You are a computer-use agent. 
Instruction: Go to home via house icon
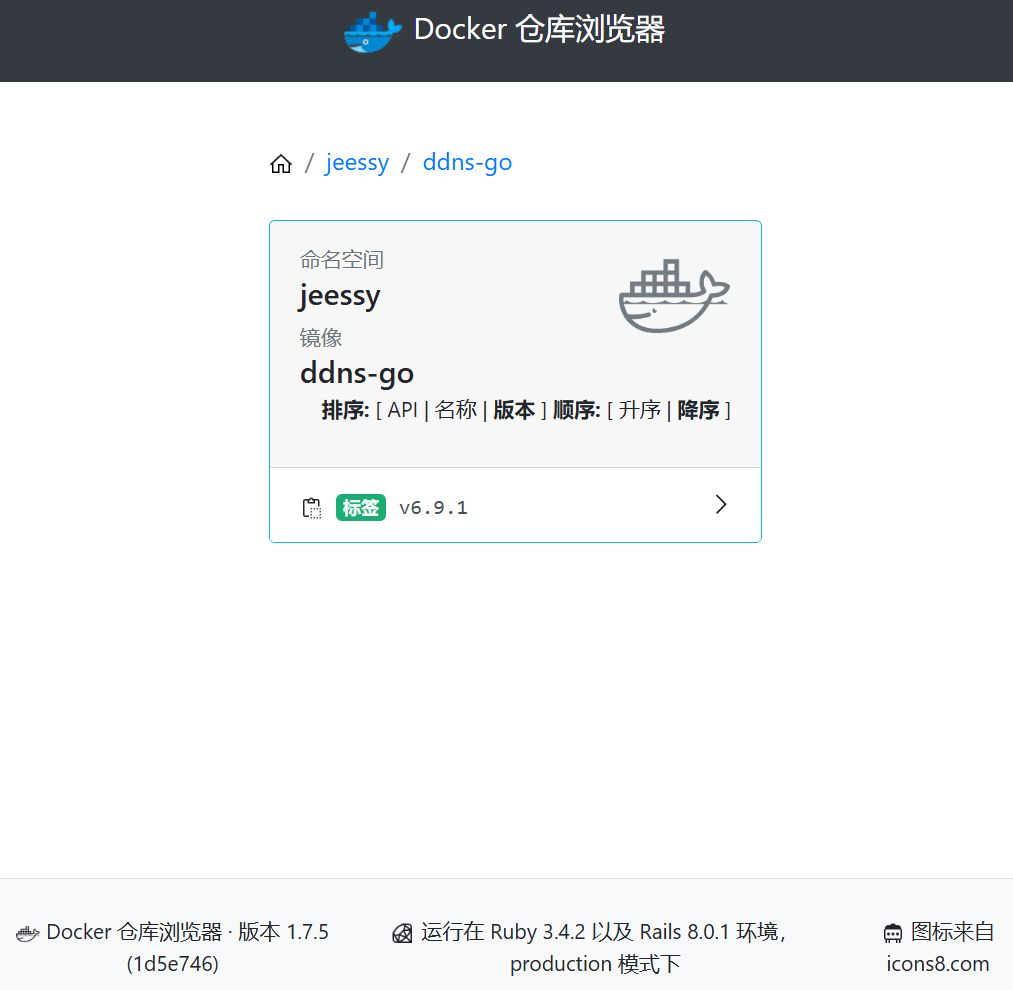[281, 163]
